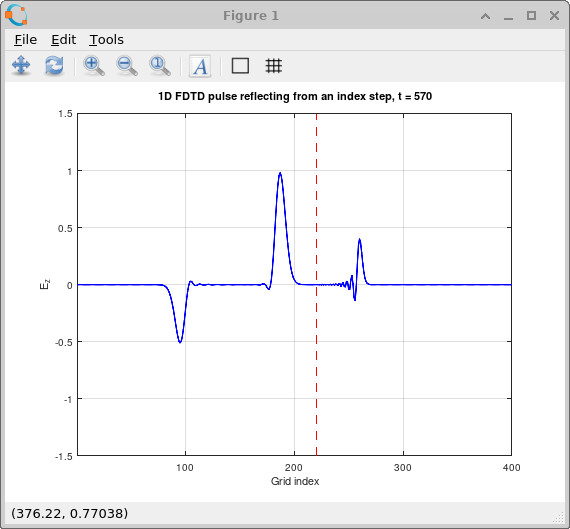
Task: Open the File menu
Action: coord(25,40)
